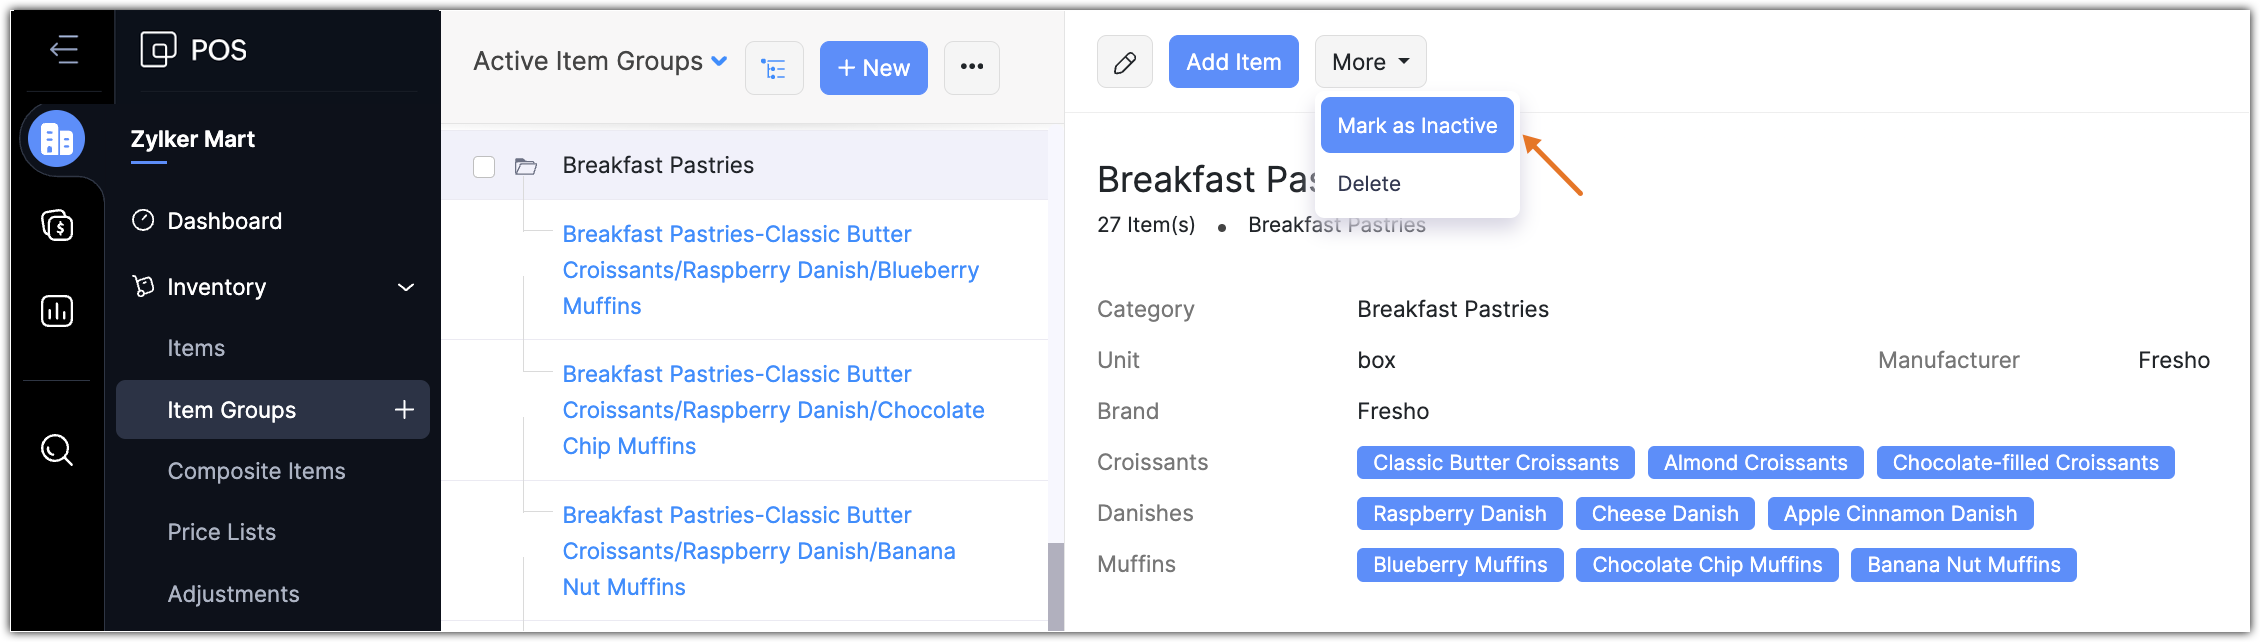Open the Blueberry Muffins pastry variant link
Viewport: 2260px width, 642px height.
tap(770, 270)
